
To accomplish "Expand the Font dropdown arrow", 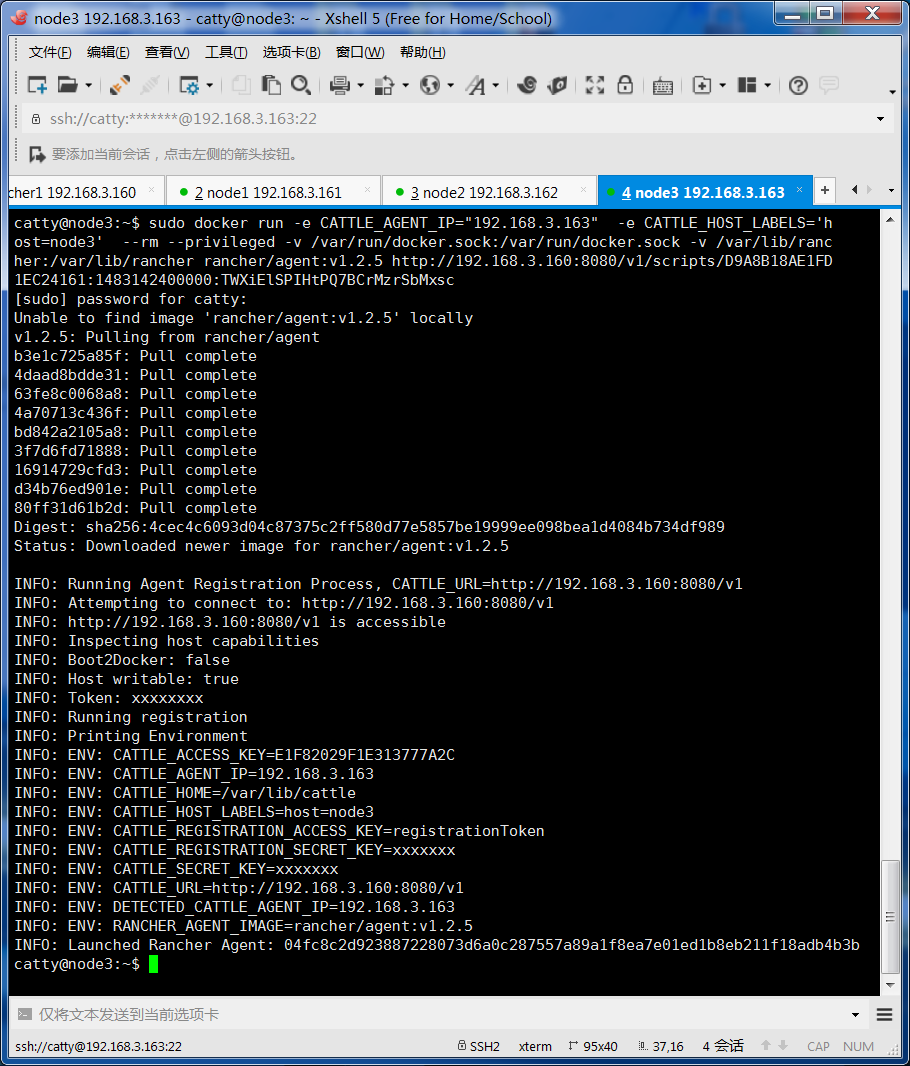I will [x=495, y=86].
